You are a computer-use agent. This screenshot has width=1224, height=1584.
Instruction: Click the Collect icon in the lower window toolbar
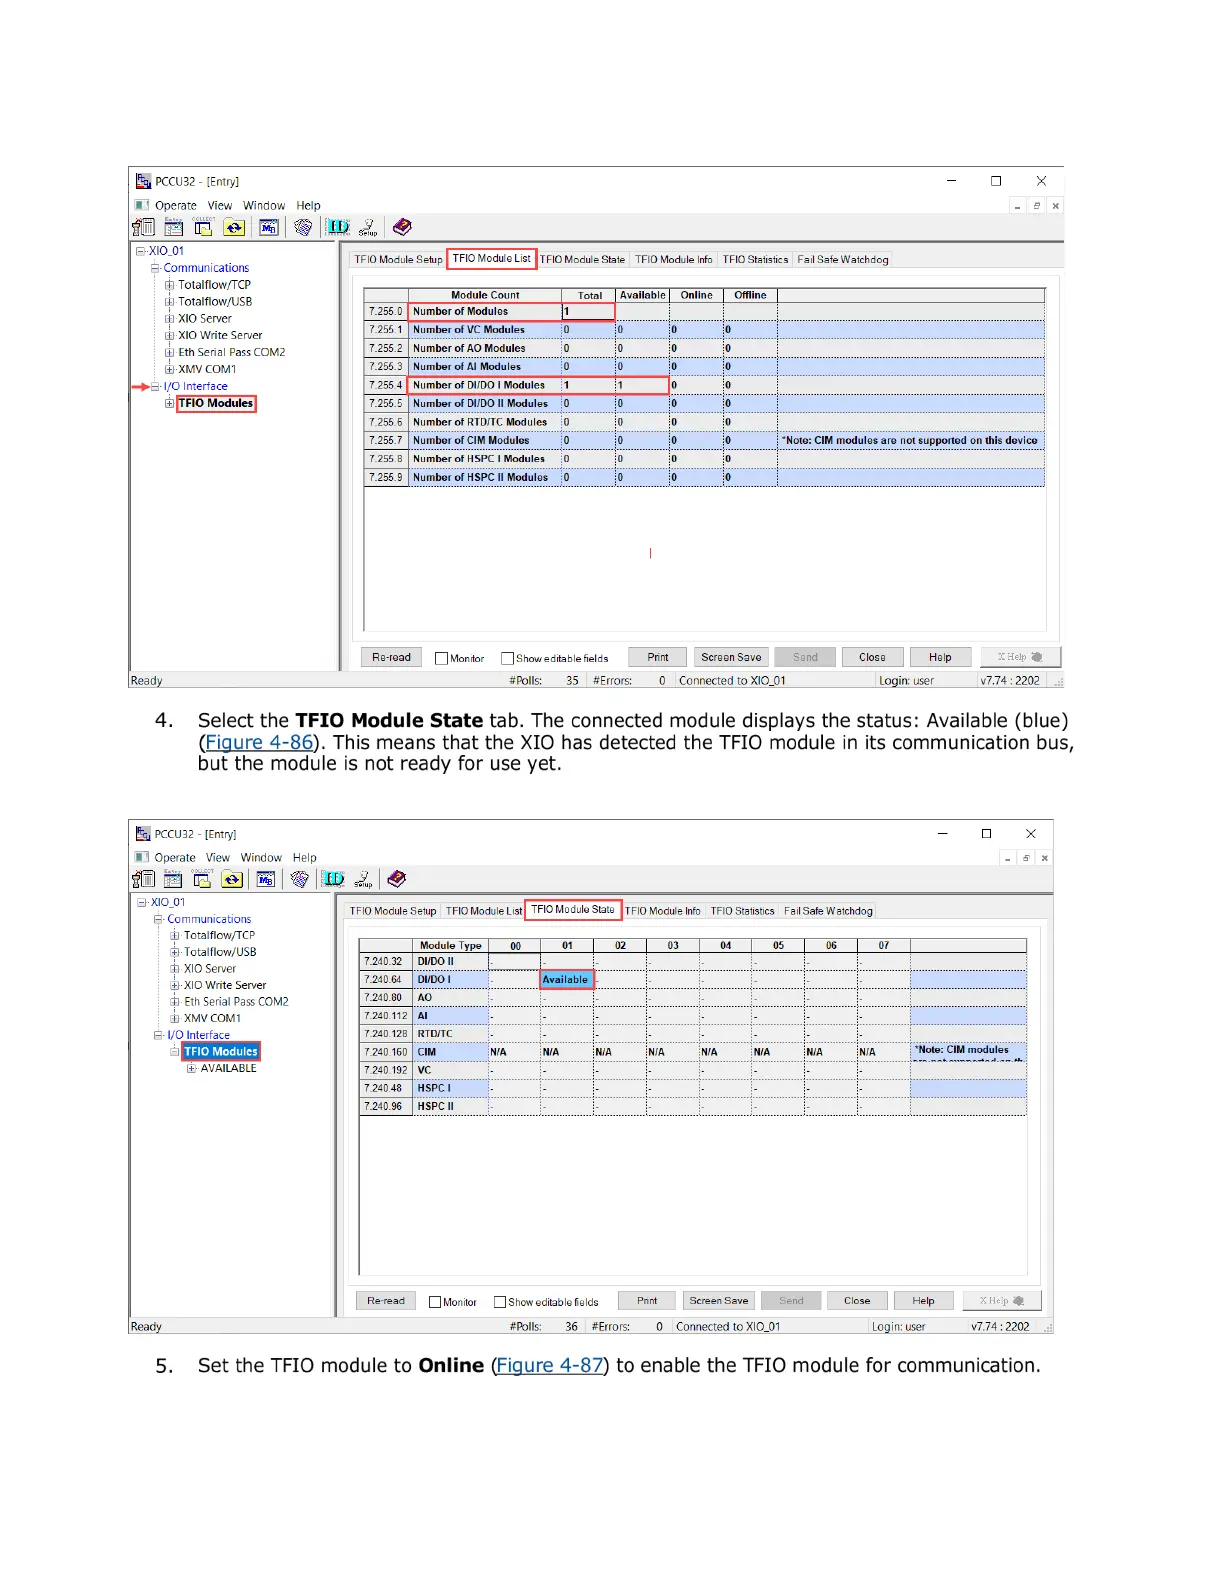[x=202, y=879]
